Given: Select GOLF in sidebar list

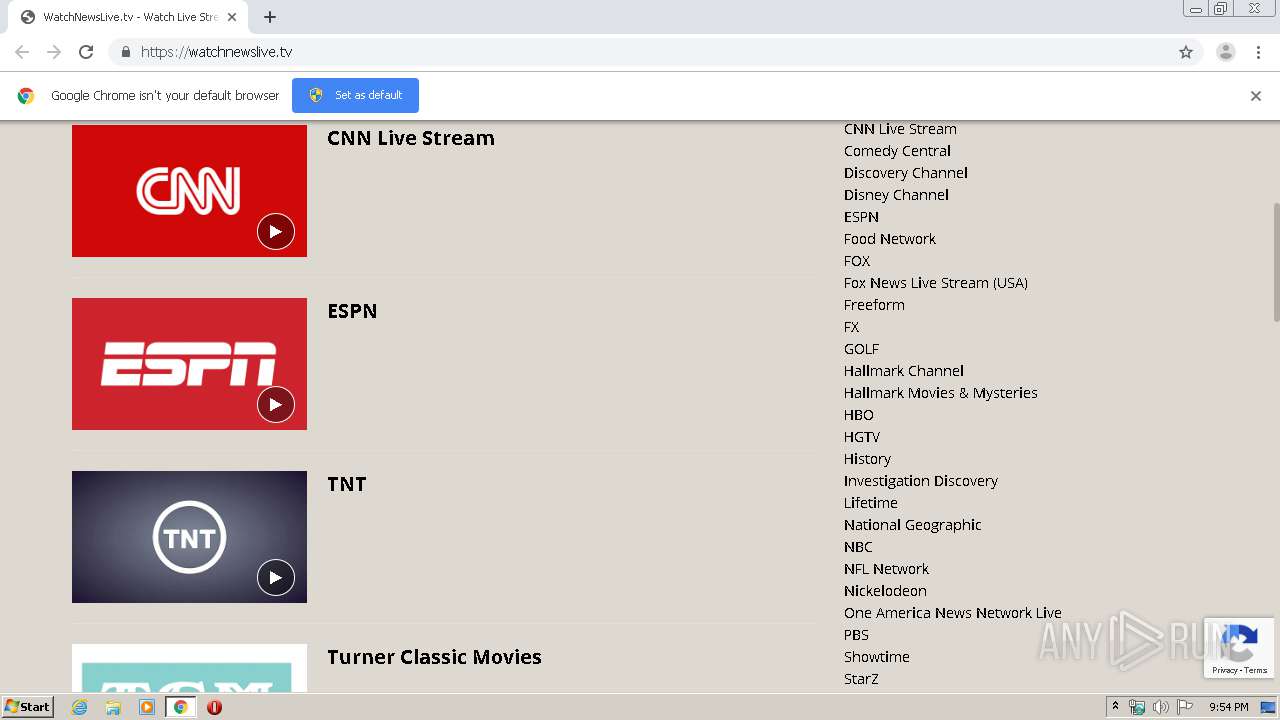Looking at the screenshot, I should point(861,349).
